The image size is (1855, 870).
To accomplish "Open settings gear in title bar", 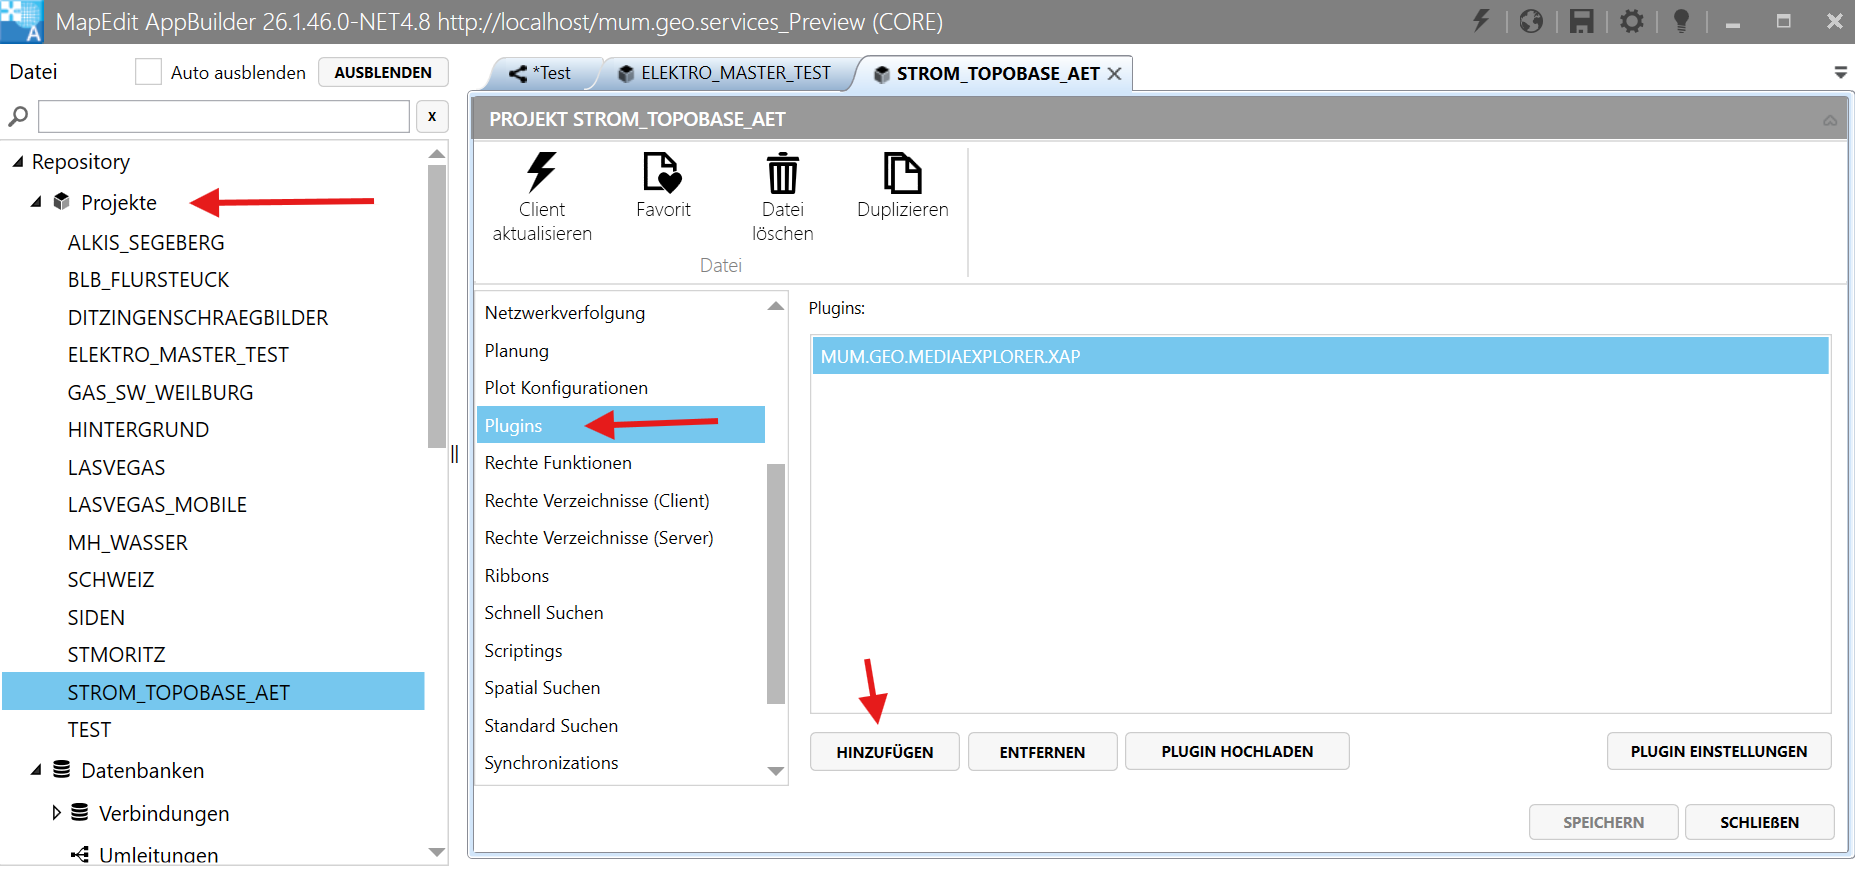I will point(1631,21).
